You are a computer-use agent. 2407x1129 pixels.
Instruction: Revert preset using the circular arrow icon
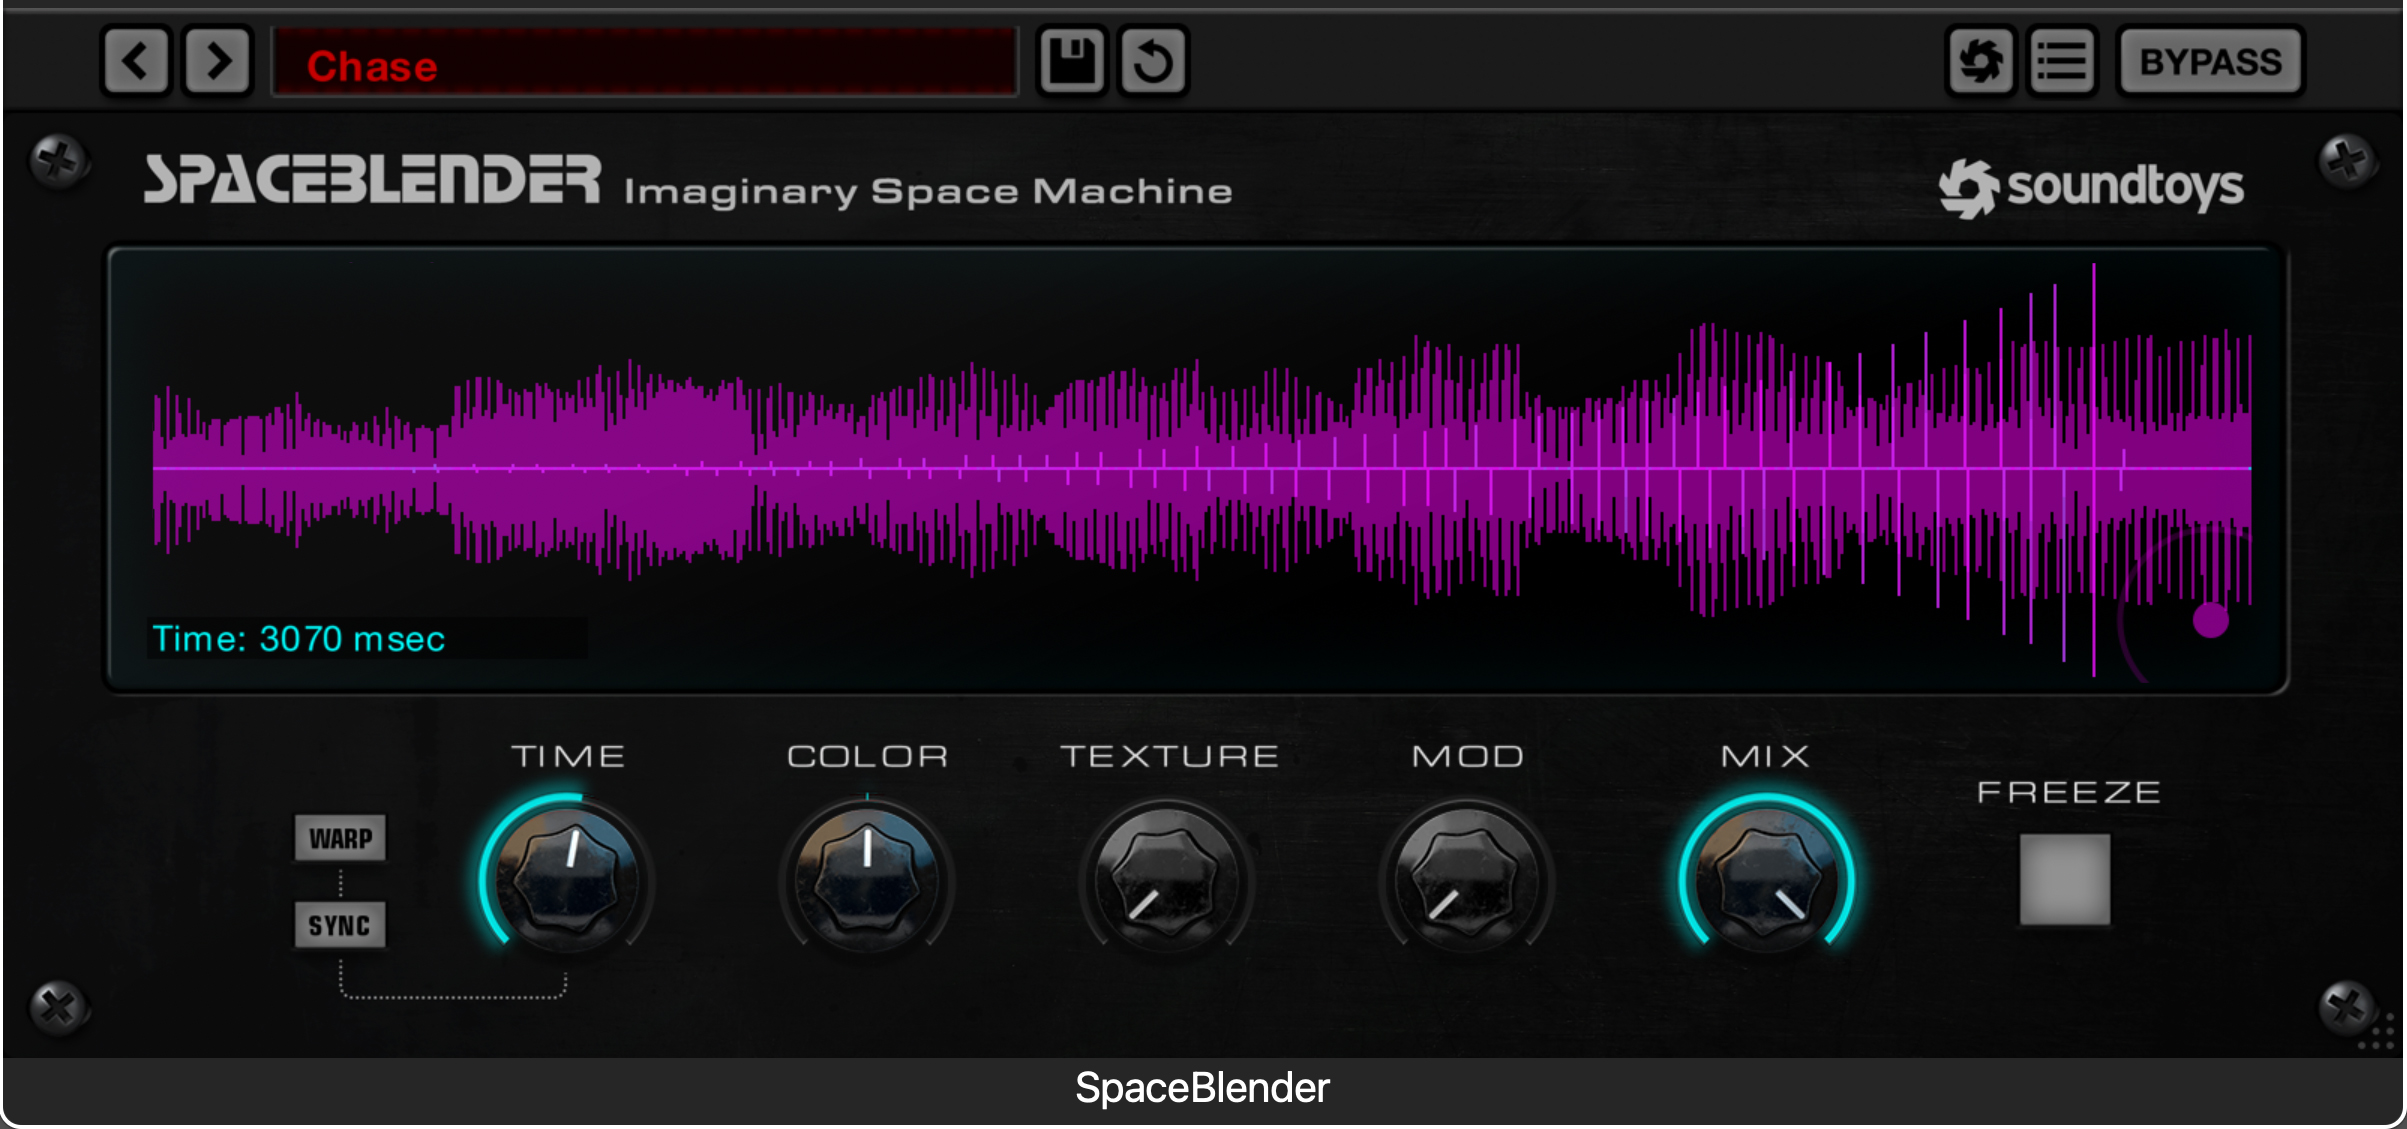(x=1153, y=61)
